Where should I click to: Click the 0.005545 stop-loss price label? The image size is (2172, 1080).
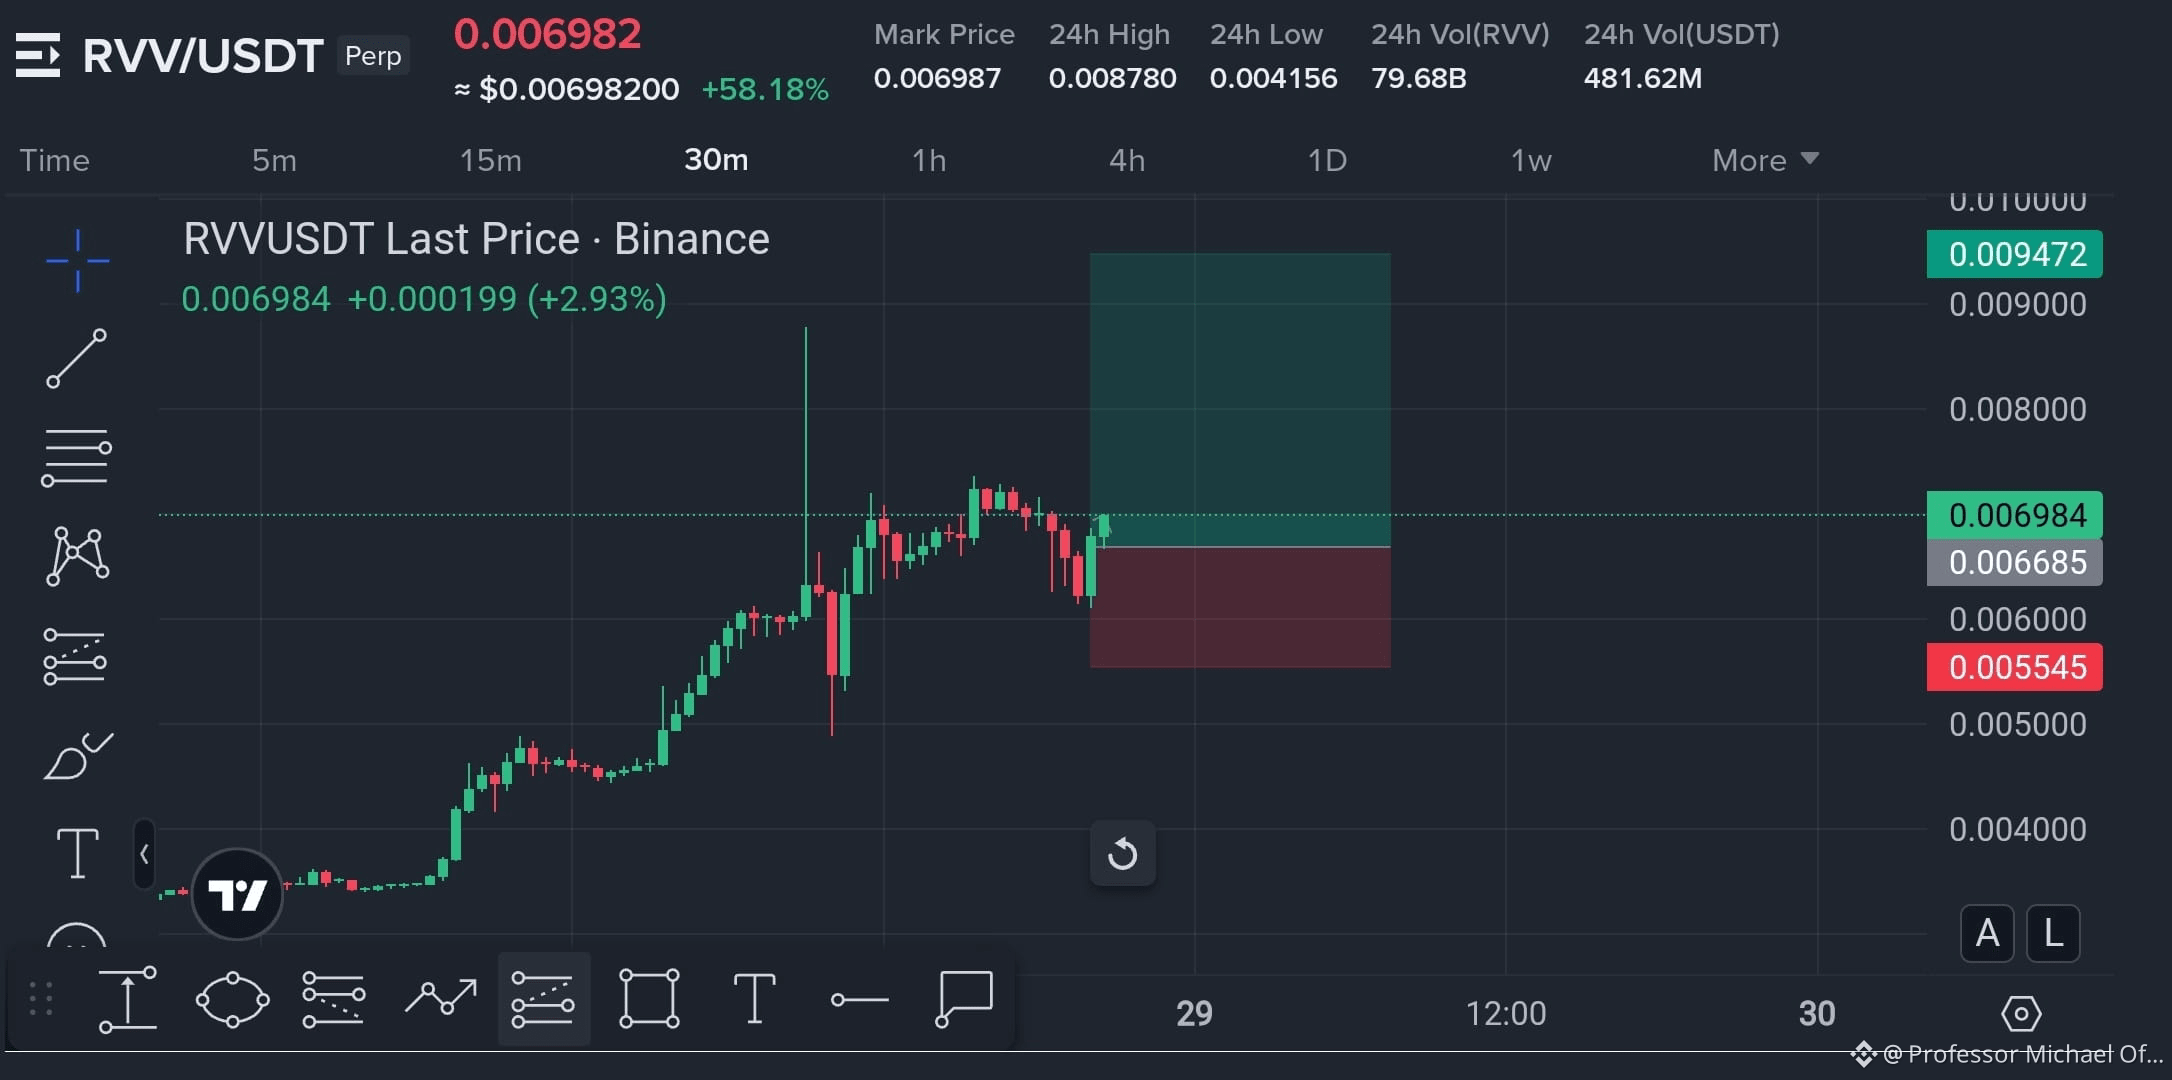[2015, 667]
